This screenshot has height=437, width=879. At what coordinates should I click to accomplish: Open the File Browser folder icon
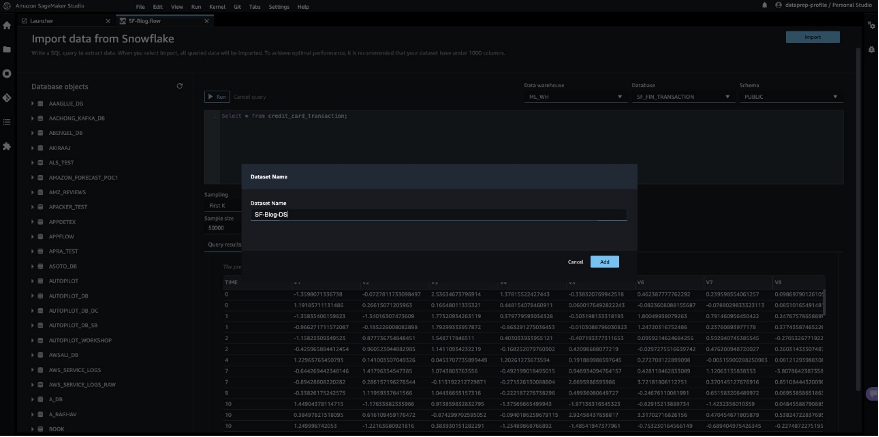pos(7,49)
